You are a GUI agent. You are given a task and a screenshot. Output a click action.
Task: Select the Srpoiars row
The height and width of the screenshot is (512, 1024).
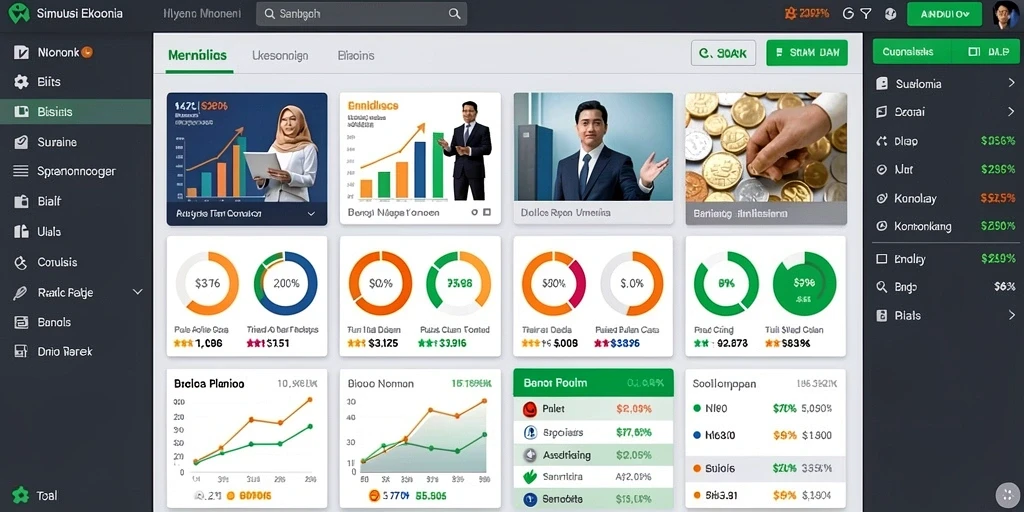point(593,432)
